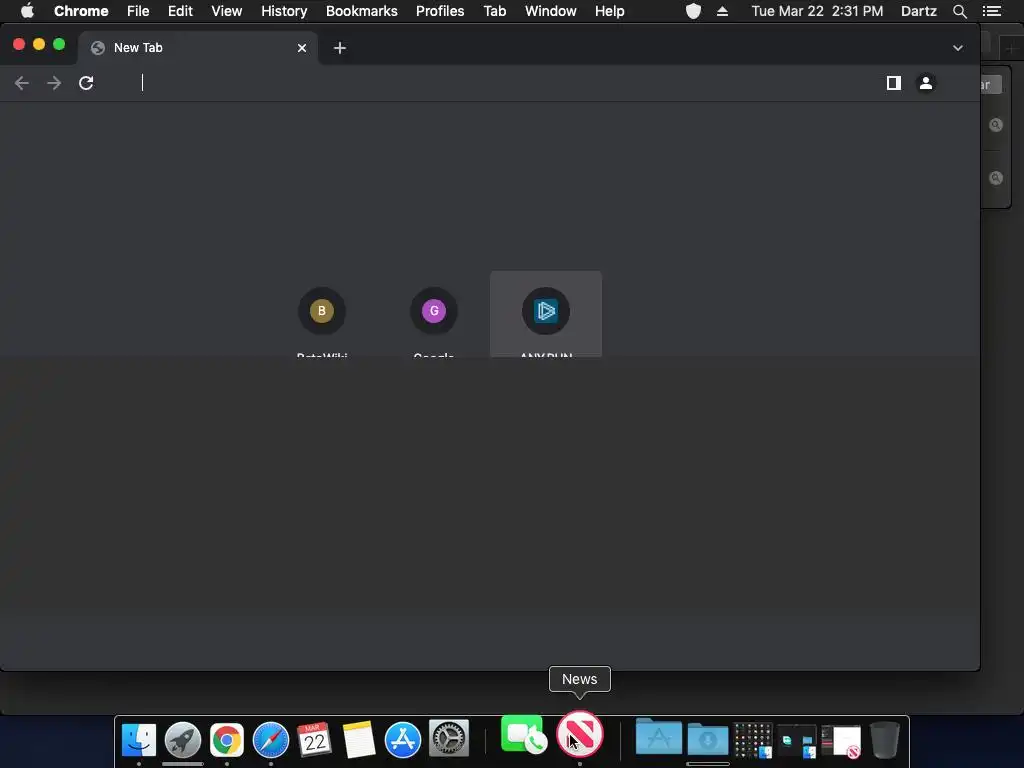Open News app from the Dock

pyautogui.click(x=580, y=734)
